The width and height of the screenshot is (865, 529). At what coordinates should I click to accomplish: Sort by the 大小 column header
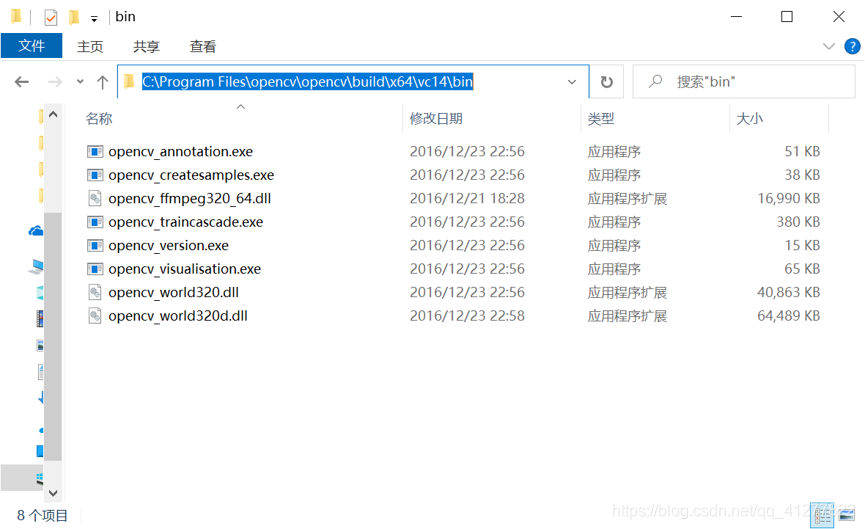tap(750, 119)
